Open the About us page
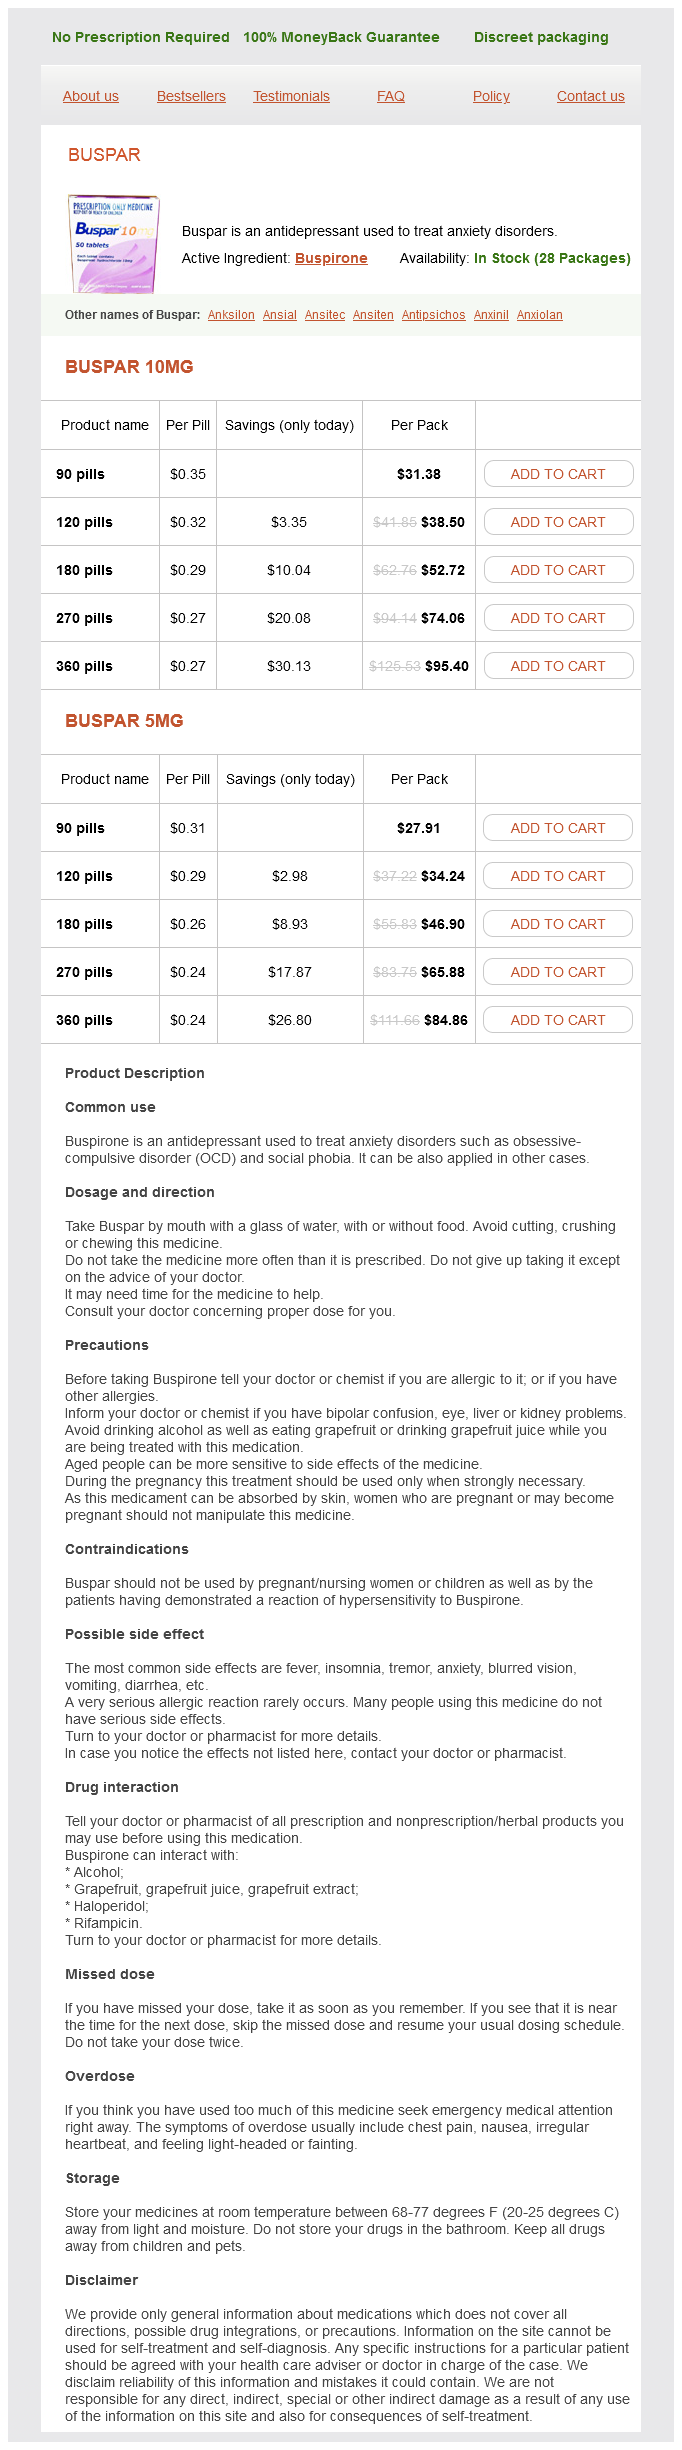The width and height of the screenshot is (682, 2450). click(x=91, y=96)
